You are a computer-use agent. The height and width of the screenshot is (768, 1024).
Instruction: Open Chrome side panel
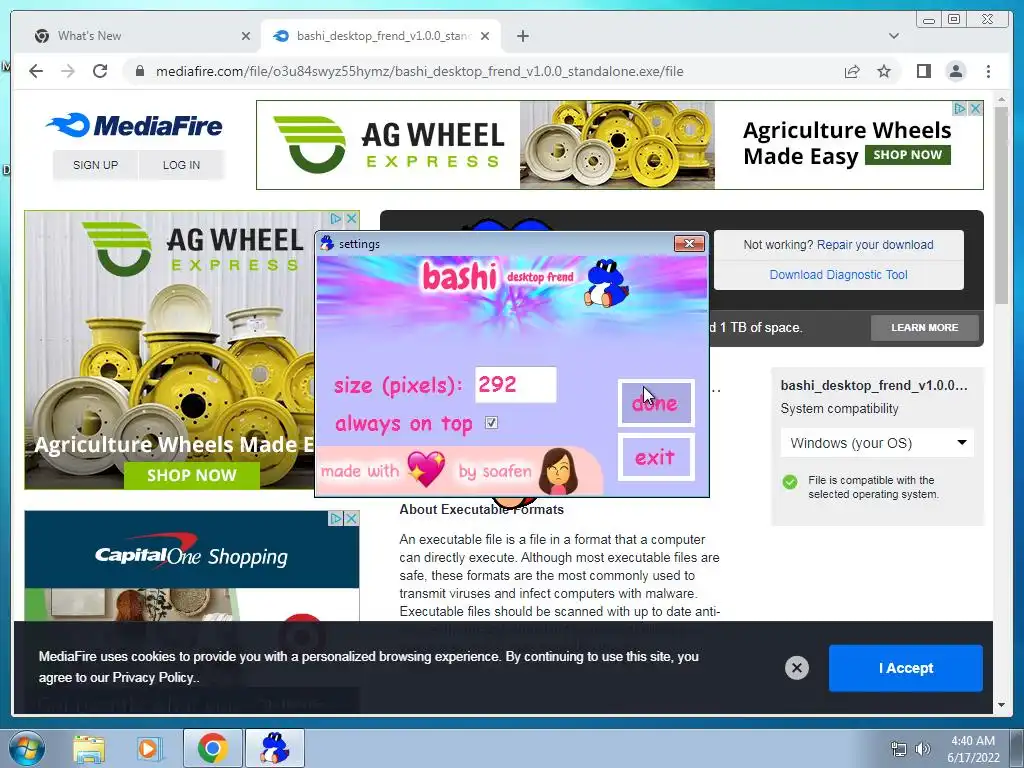point(923,71)
